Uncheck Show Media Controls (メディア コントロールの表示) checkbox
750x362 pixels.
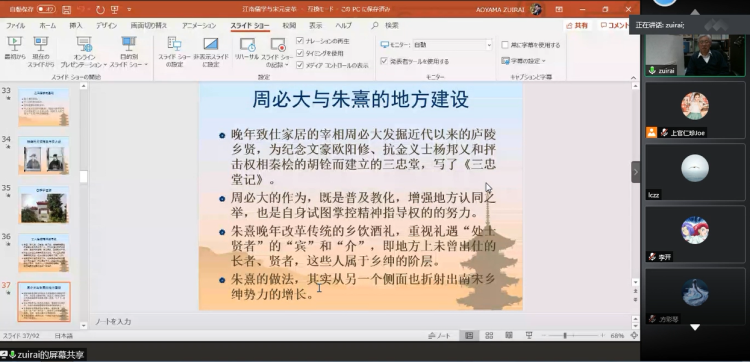pos(300,65)
